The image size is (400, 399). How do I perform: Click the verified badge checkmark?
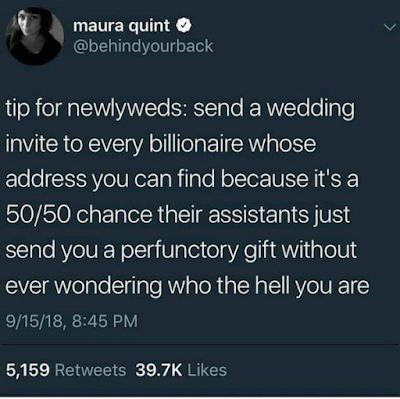point(183,26)
